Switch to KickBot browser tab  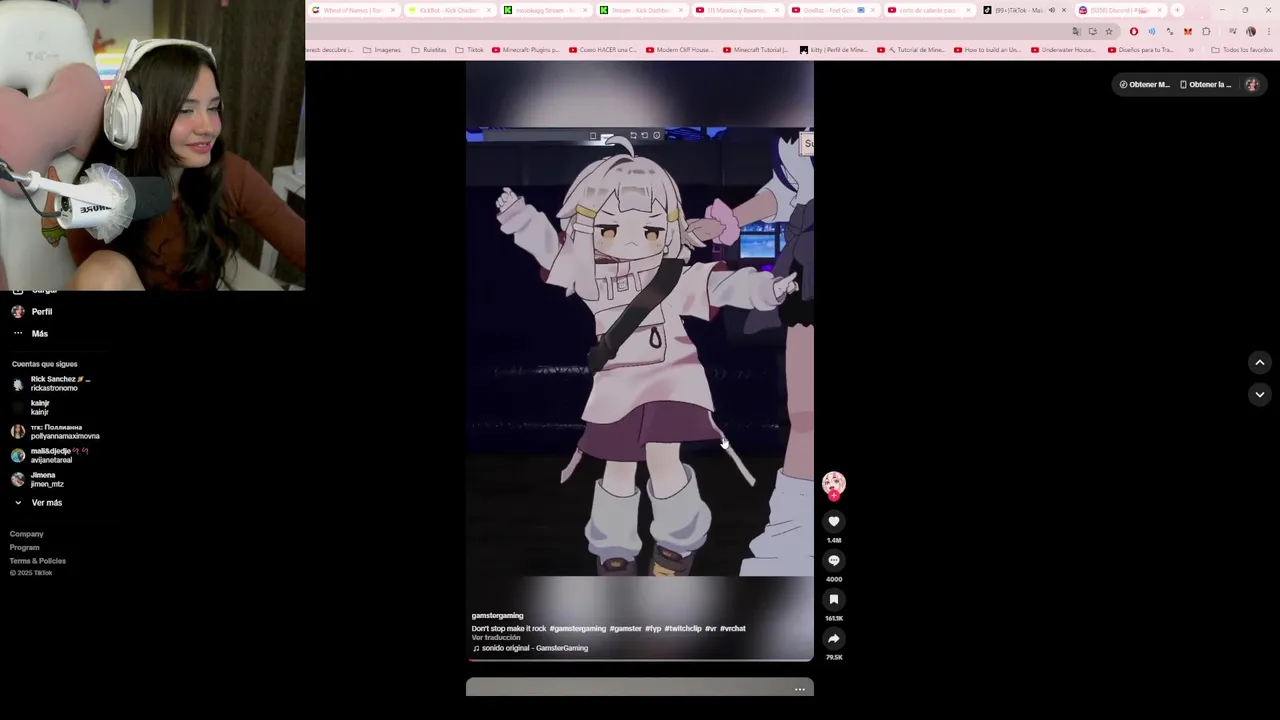coord(448,10)
